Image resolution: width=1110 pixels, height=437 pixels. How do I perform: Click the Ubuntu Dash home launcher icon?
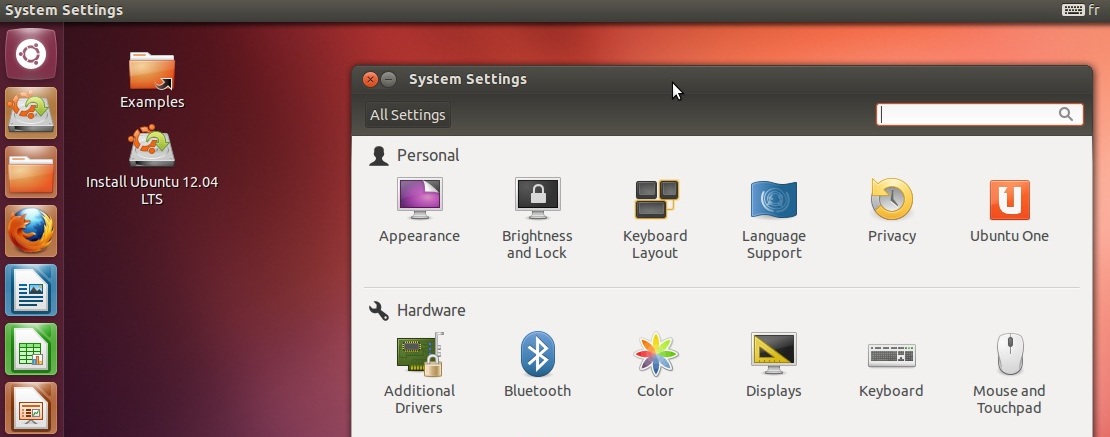(x=30, y=54)
